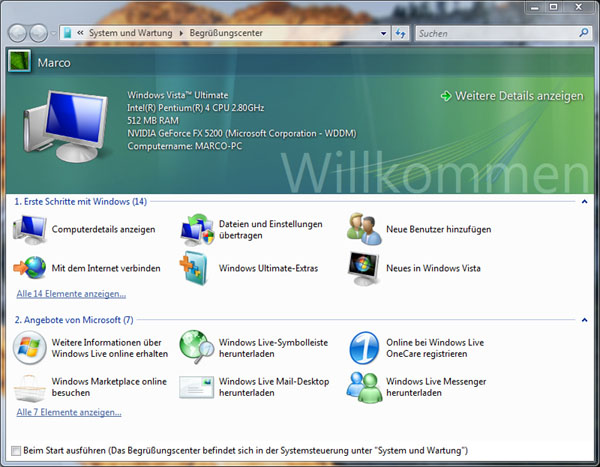Screen dimensions: 600x467
Task: Open recent pages dropdown beside nav arrows
Action: click(53, 33)
